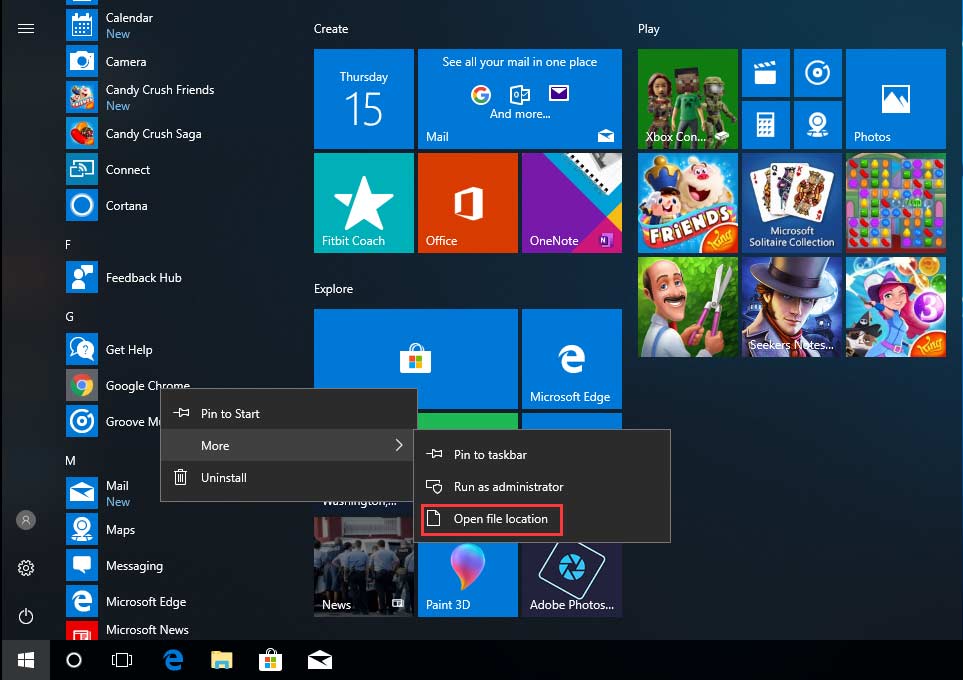Viewport: 963px width, 680px height.
Task: Expand the More submenu
Action: tap(289, 445)
